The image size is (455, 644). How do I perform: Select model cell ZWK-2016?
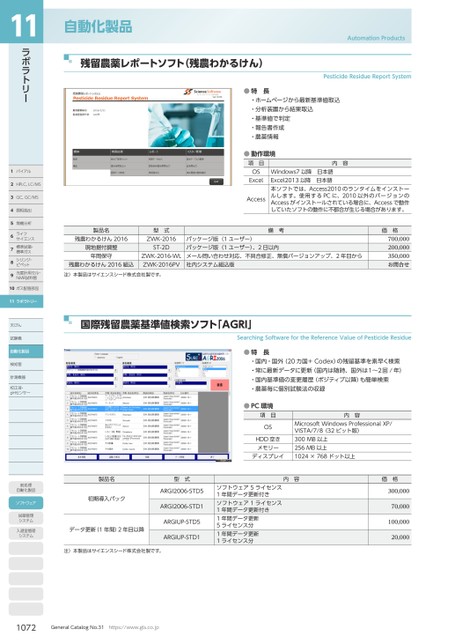pyautogui.click(x=161, y=239)
